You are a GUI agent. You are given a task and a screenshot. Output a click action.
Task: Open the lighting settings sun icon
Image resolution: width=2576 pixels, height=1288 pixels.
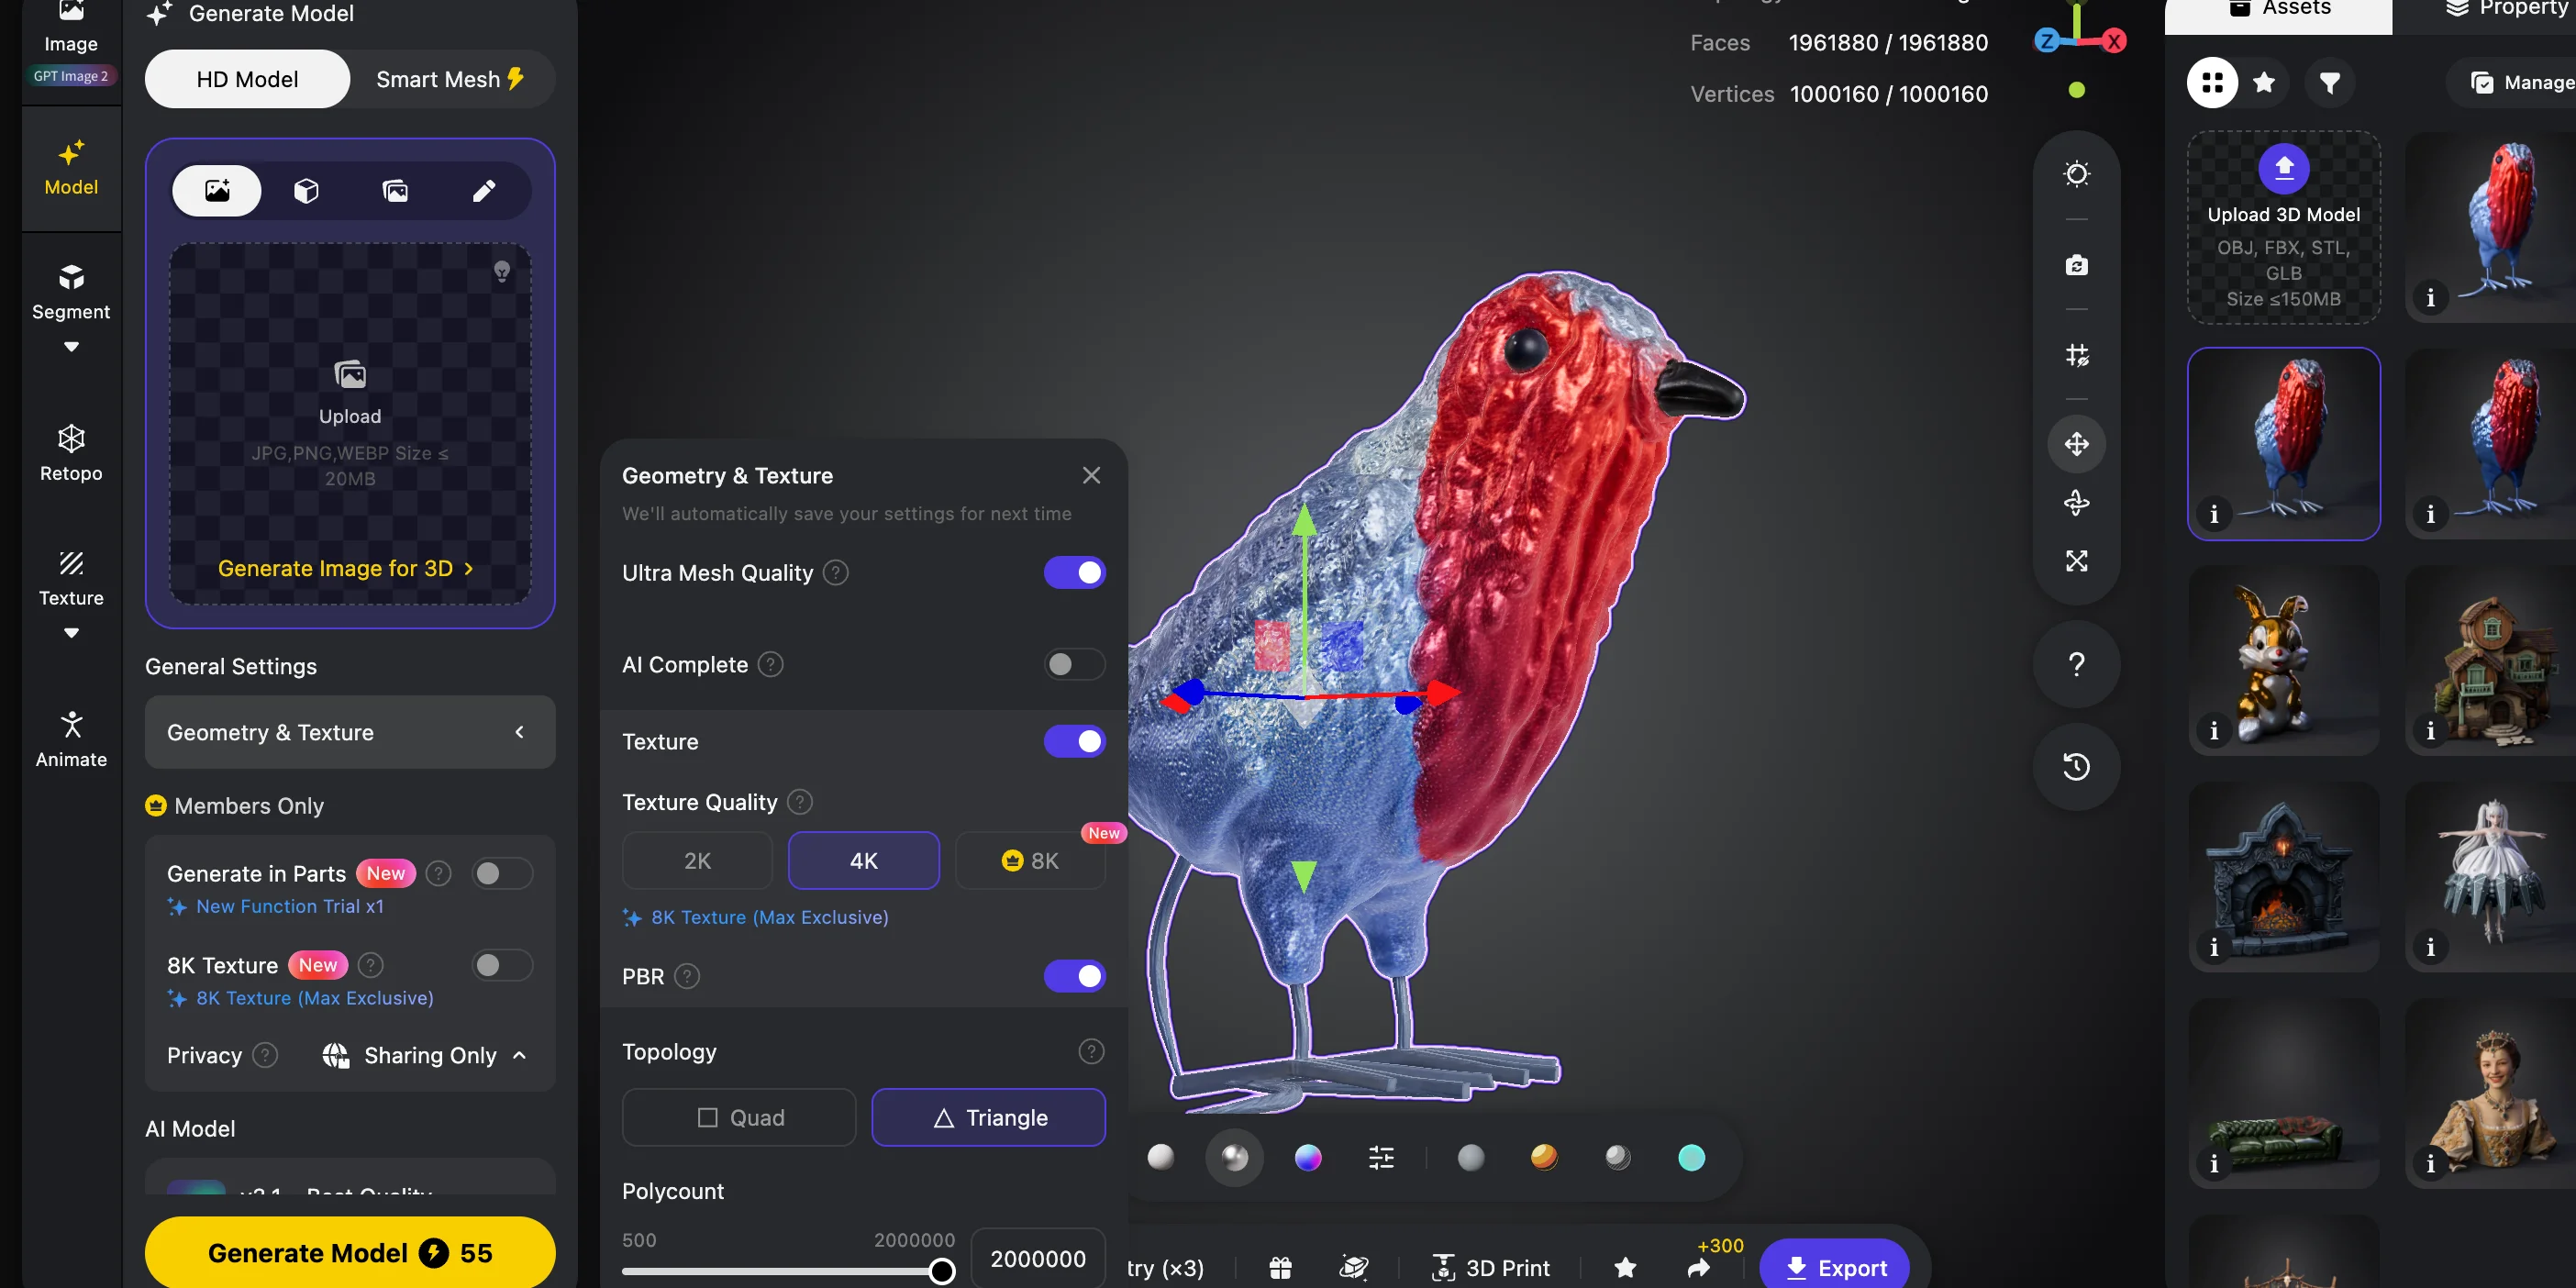[2077, 174]
